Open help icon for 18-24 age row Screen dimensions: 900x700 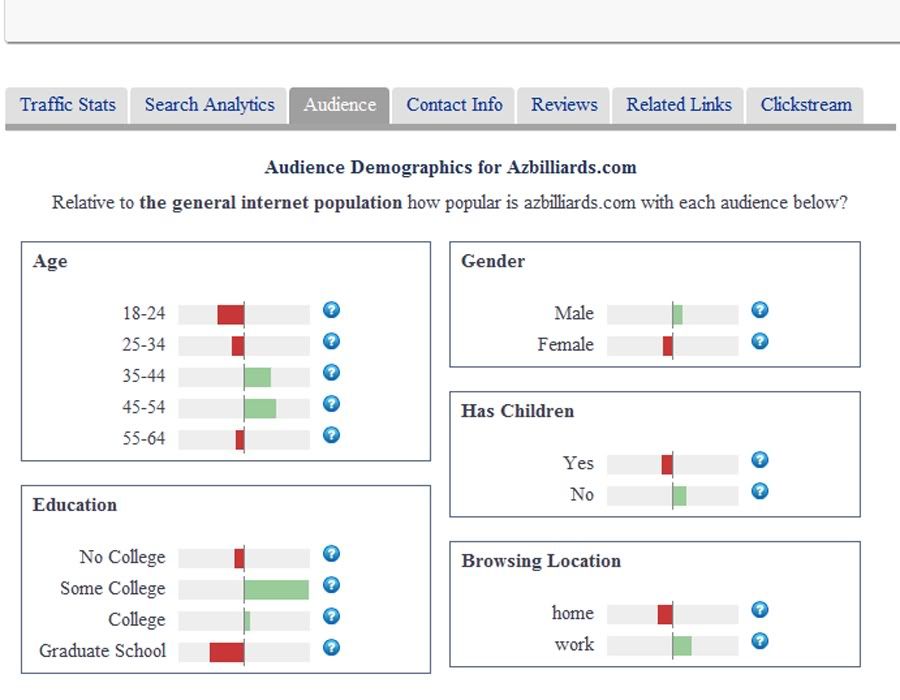331,310
